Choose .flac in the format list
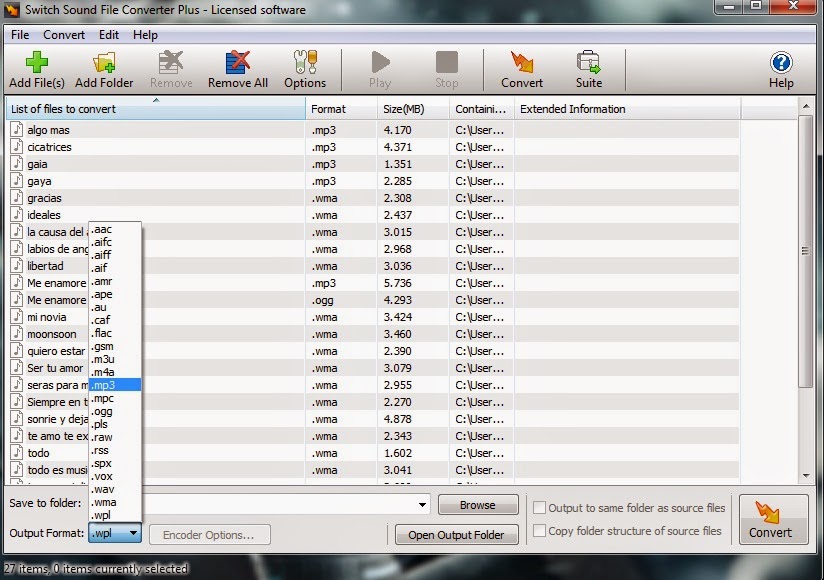Viewport: 824px width, 580px height. (115, 333)
